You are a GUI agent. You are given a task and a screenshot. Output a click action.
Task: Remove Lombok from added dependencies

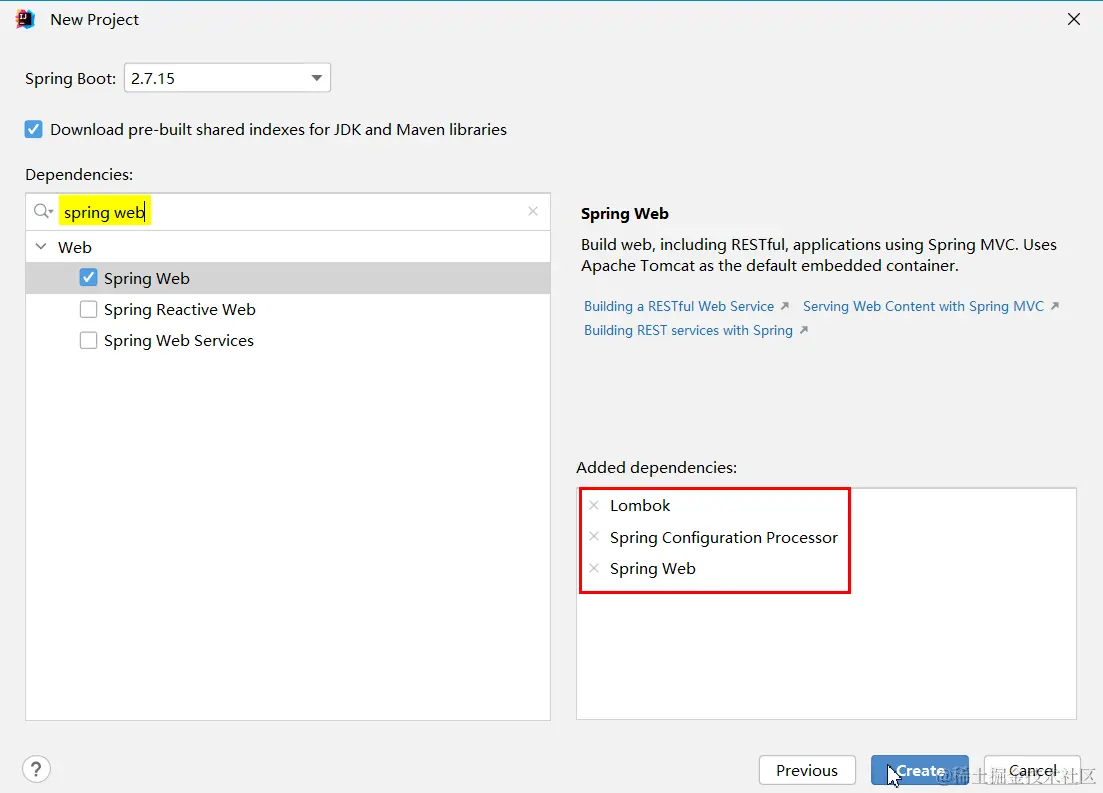tap(594, 506)
